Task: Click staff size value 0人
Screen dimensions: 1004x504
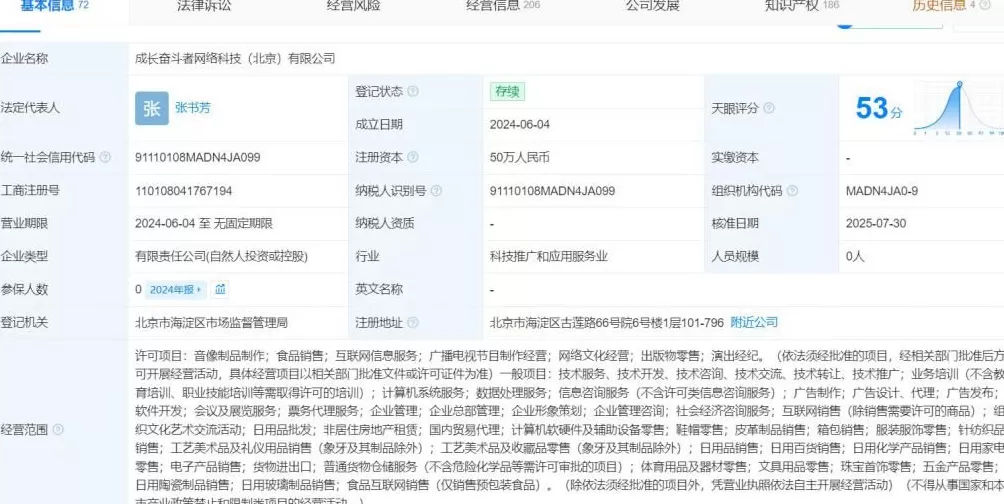Action: [855, 257]
